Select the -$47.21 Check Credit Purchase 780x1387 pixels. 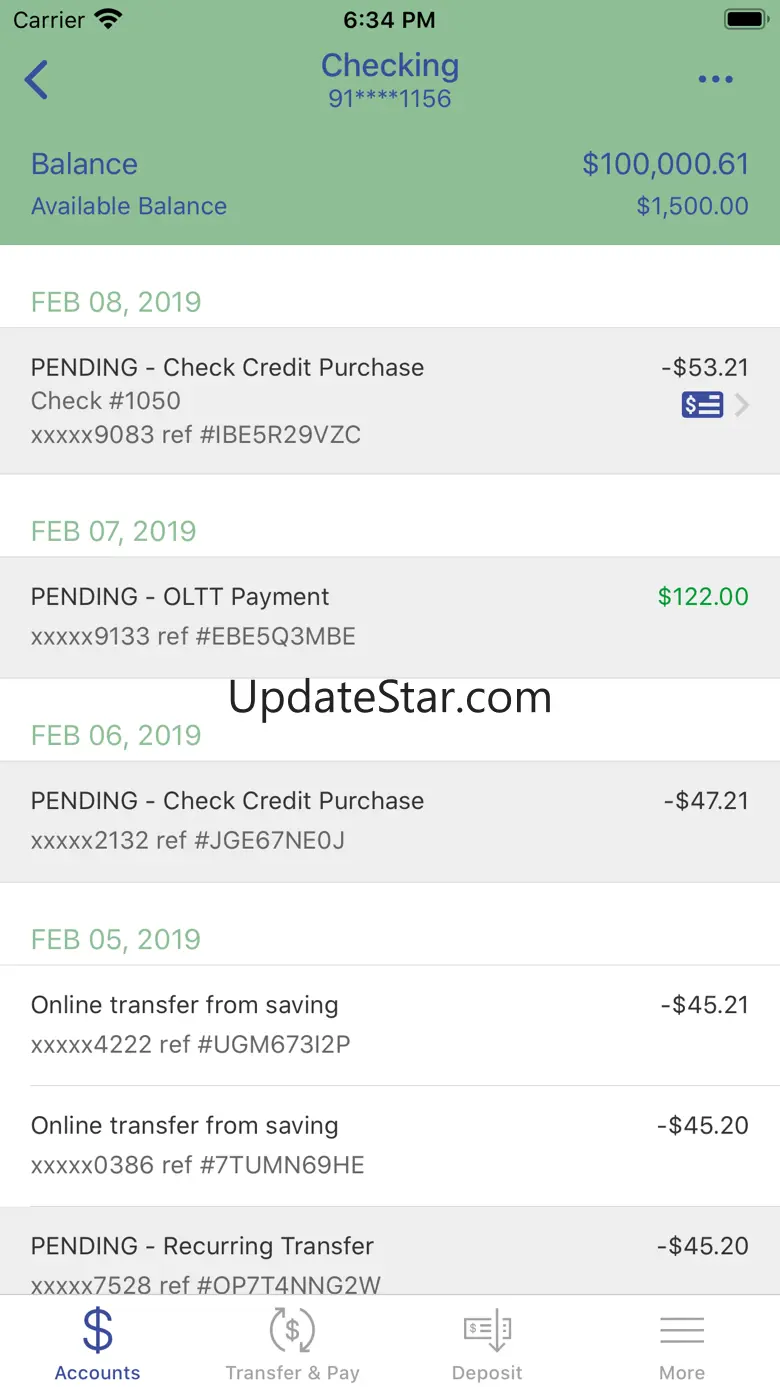[390, 821]
